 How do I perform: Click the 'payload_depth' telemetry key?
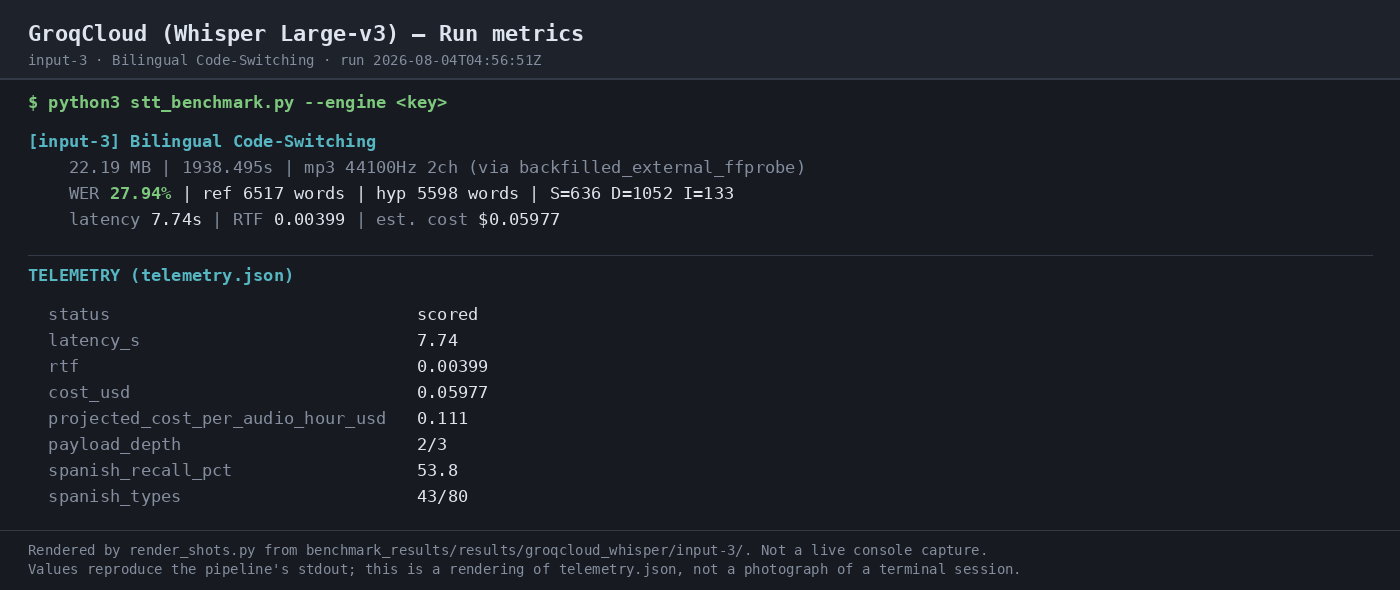[115, 445]
